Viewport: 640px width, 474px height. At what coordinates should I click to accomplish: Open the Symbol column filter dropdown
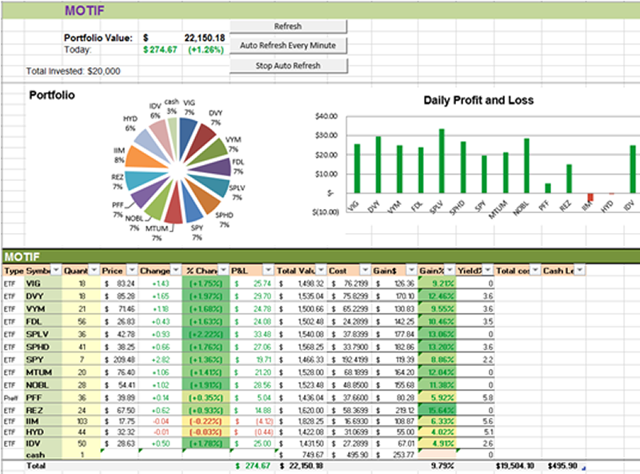coord(55,270)
